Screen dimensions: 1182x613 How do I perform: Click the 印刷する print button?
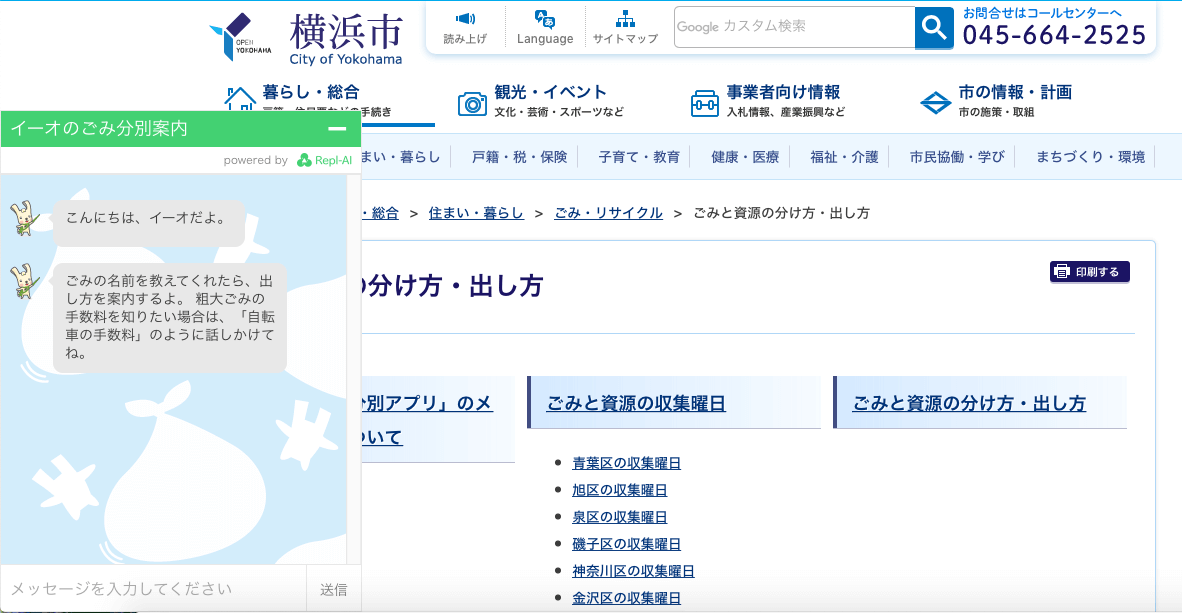coord(1090,272)
